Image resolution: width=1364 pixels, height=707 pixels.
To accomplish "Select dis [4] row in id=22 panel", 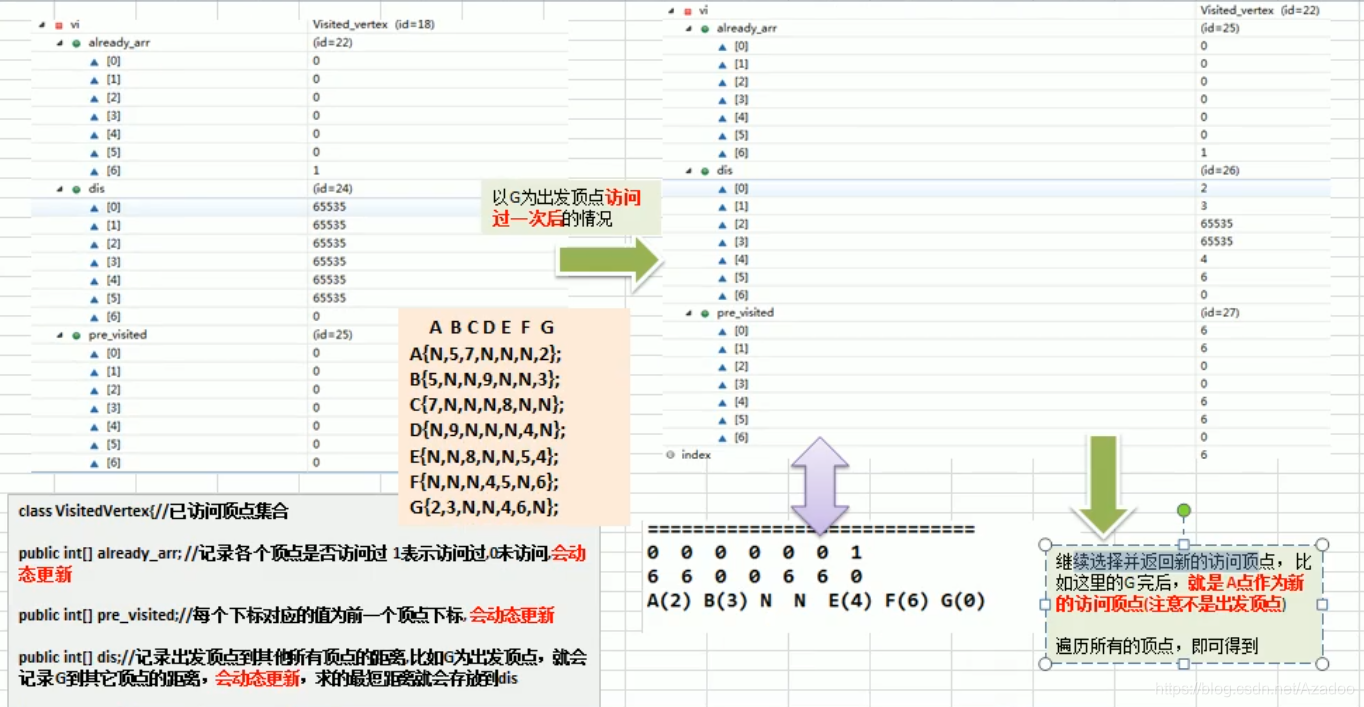I will point(996,259).
